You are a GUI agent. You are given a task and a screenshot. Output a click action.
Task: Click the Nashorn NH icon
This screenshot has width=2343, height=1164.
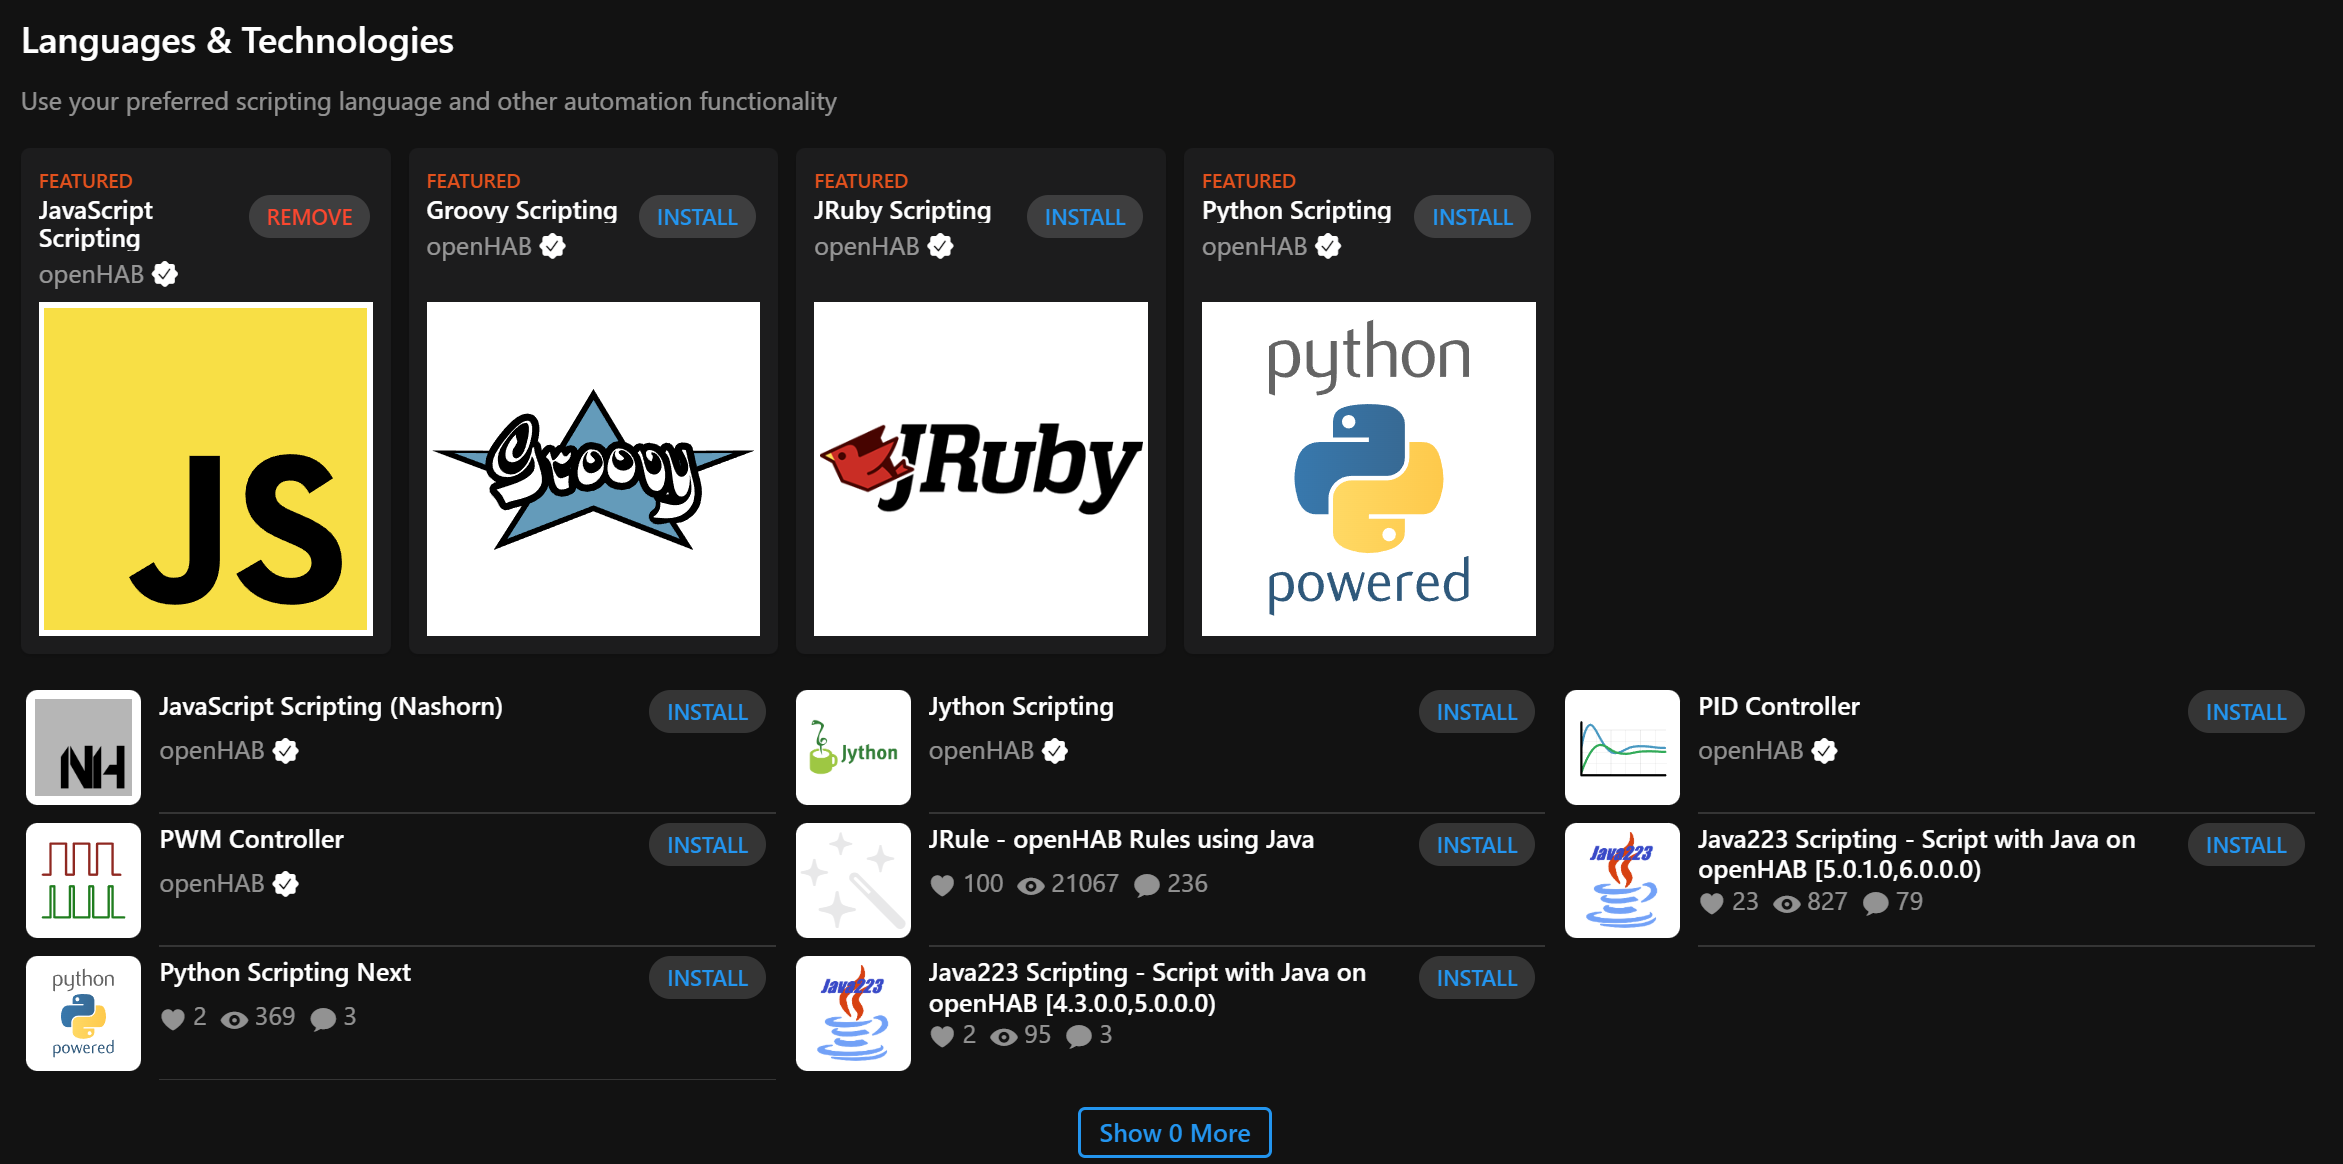(83, 746)
